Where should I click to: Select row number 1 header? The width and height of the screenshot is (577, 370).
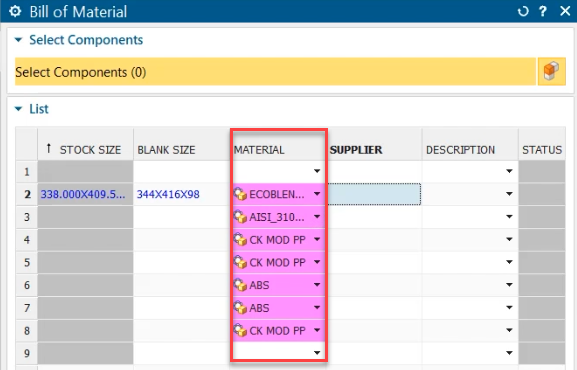(x=26, y=172)
